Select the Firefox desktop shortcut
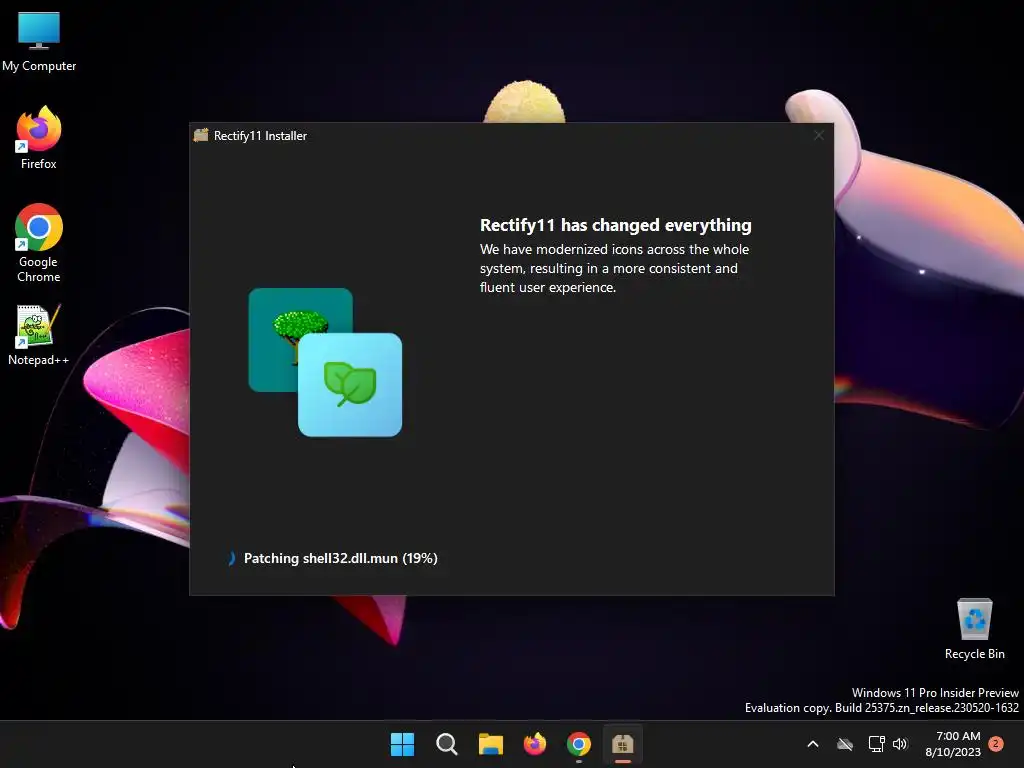This screenshot has width=1024, height=768. pos(39,138)
